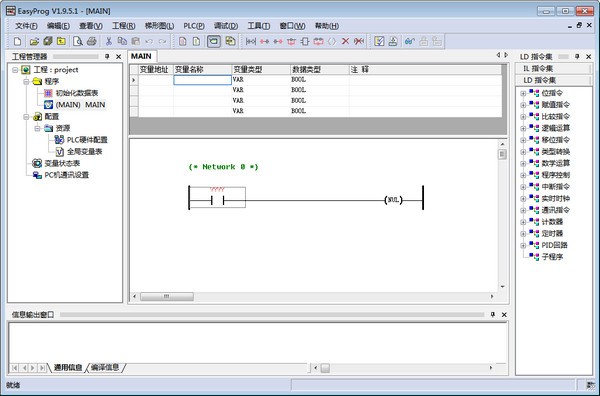Click the empty 变量名称 input cell
Viewport: 600px width, 396px height.
tap(202, 80)
